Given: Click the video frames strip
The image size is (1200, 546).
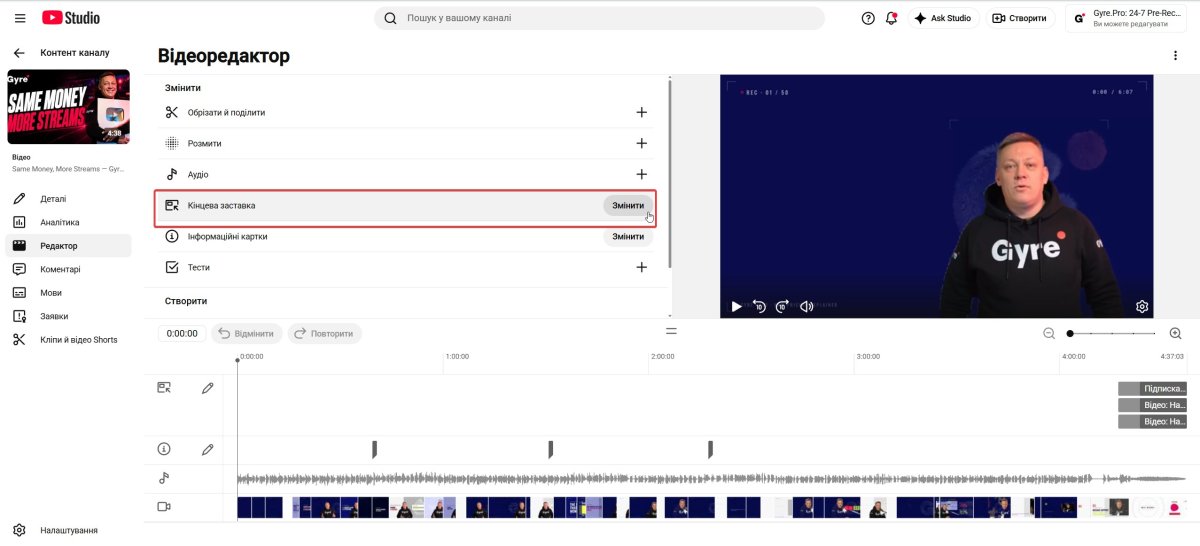Looking at the screenshot, I should (x=711, y=507).
